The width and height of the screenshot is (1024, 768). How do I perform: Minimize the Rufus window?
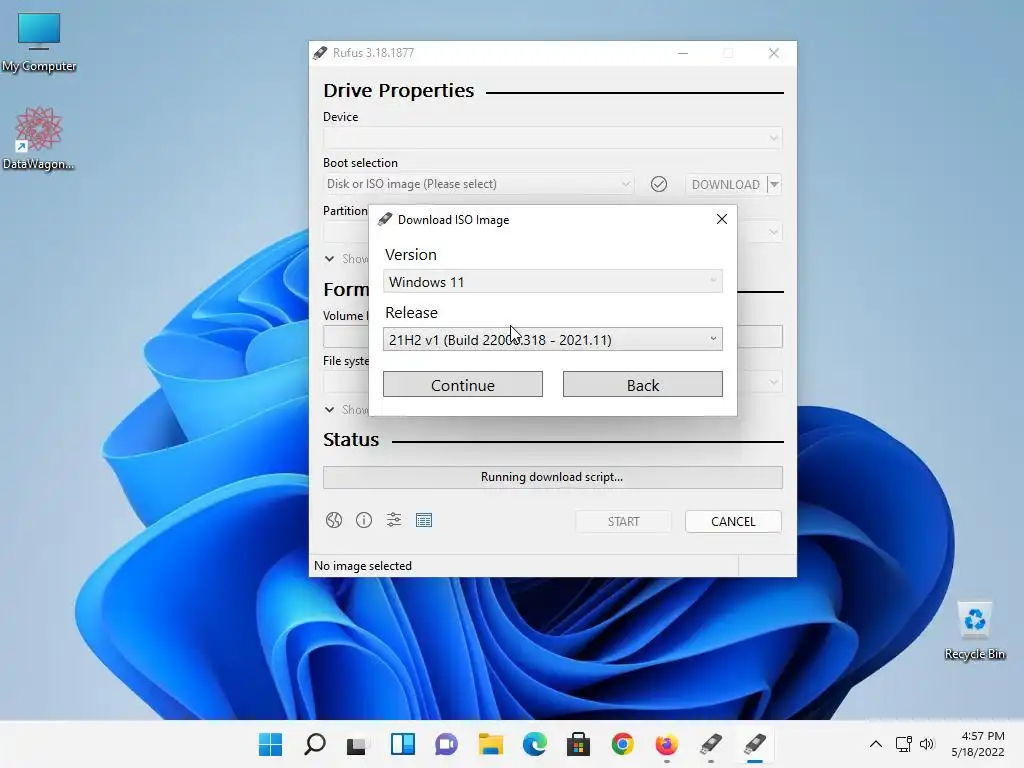(683, 53)
